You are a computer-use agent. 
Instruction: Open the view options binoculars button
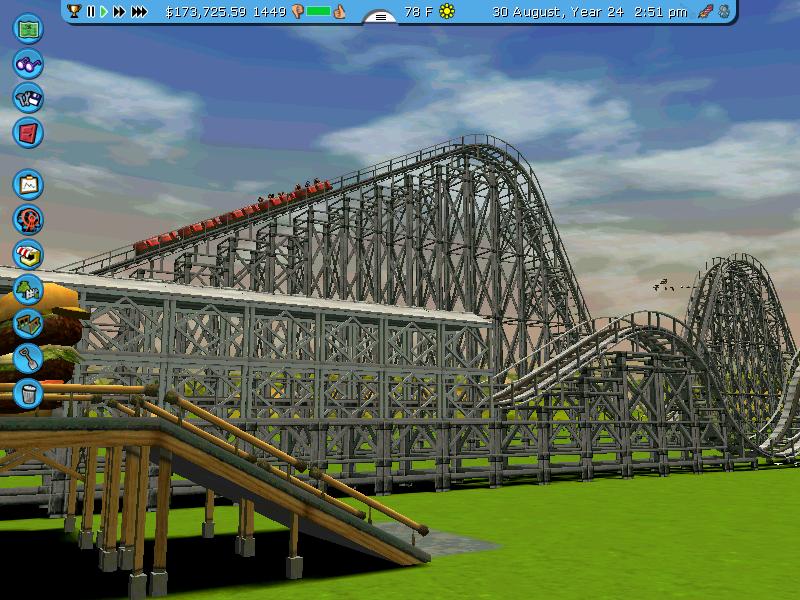tap(28, 64)
